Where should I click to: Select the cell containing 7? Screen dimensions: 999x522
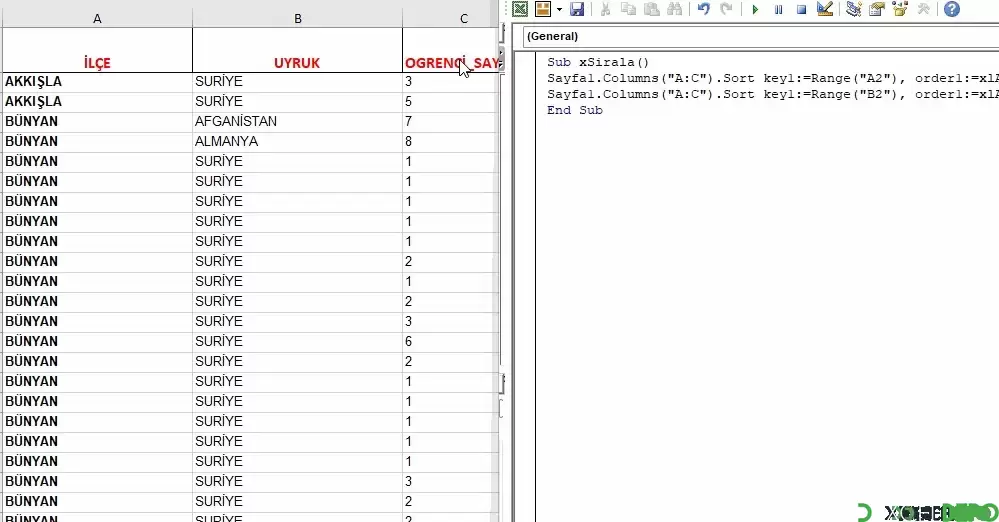click(450, 121)
